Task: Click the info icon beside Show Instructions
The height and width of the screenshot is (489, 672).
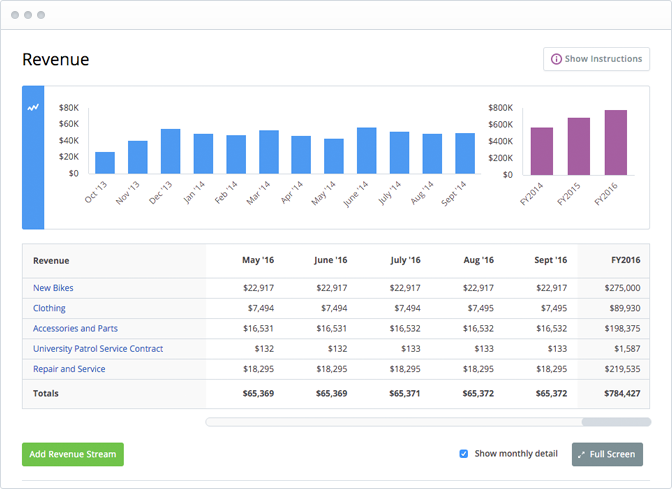Action: tap(556, 59)
